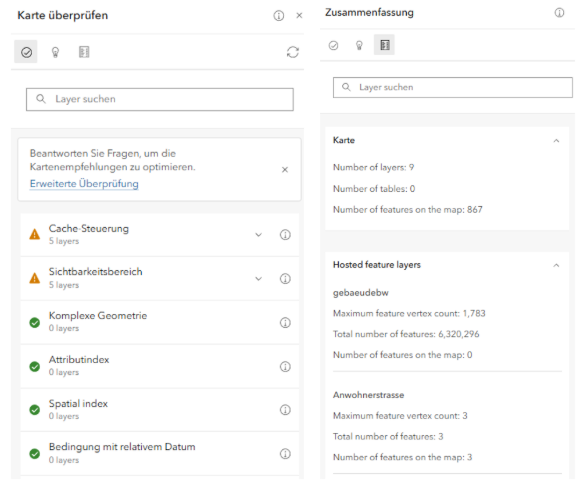Click 'Number of layers: 9' text
The image size is (579, 483).
373,168
